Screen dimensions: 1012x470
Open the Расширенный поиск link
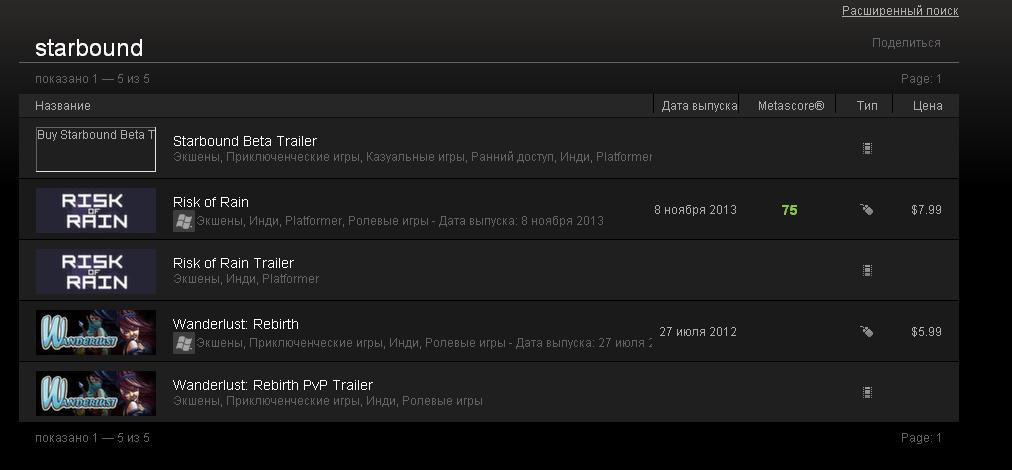(x=900, y=11)
